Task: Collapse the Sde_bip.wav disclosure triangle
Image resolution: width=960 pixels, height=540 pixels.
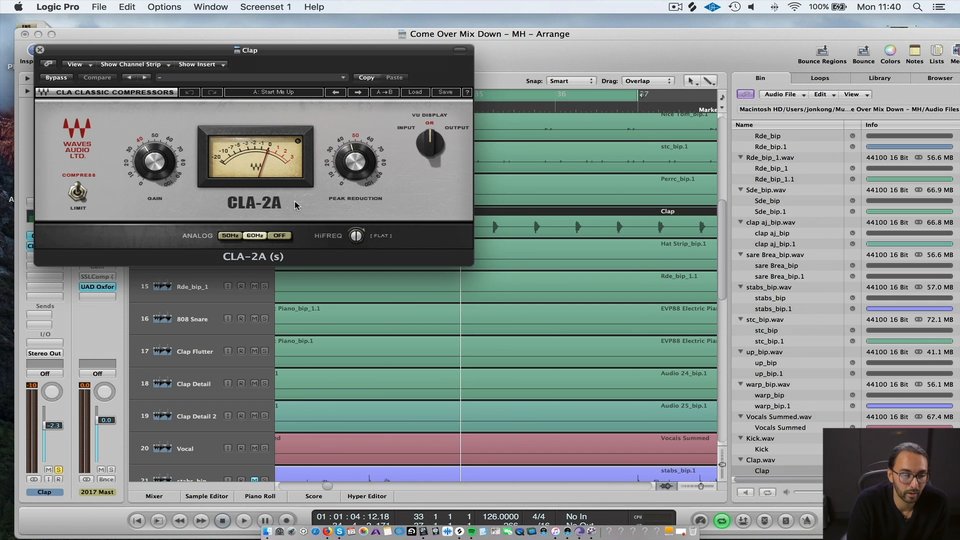Action: click(740, 190)
